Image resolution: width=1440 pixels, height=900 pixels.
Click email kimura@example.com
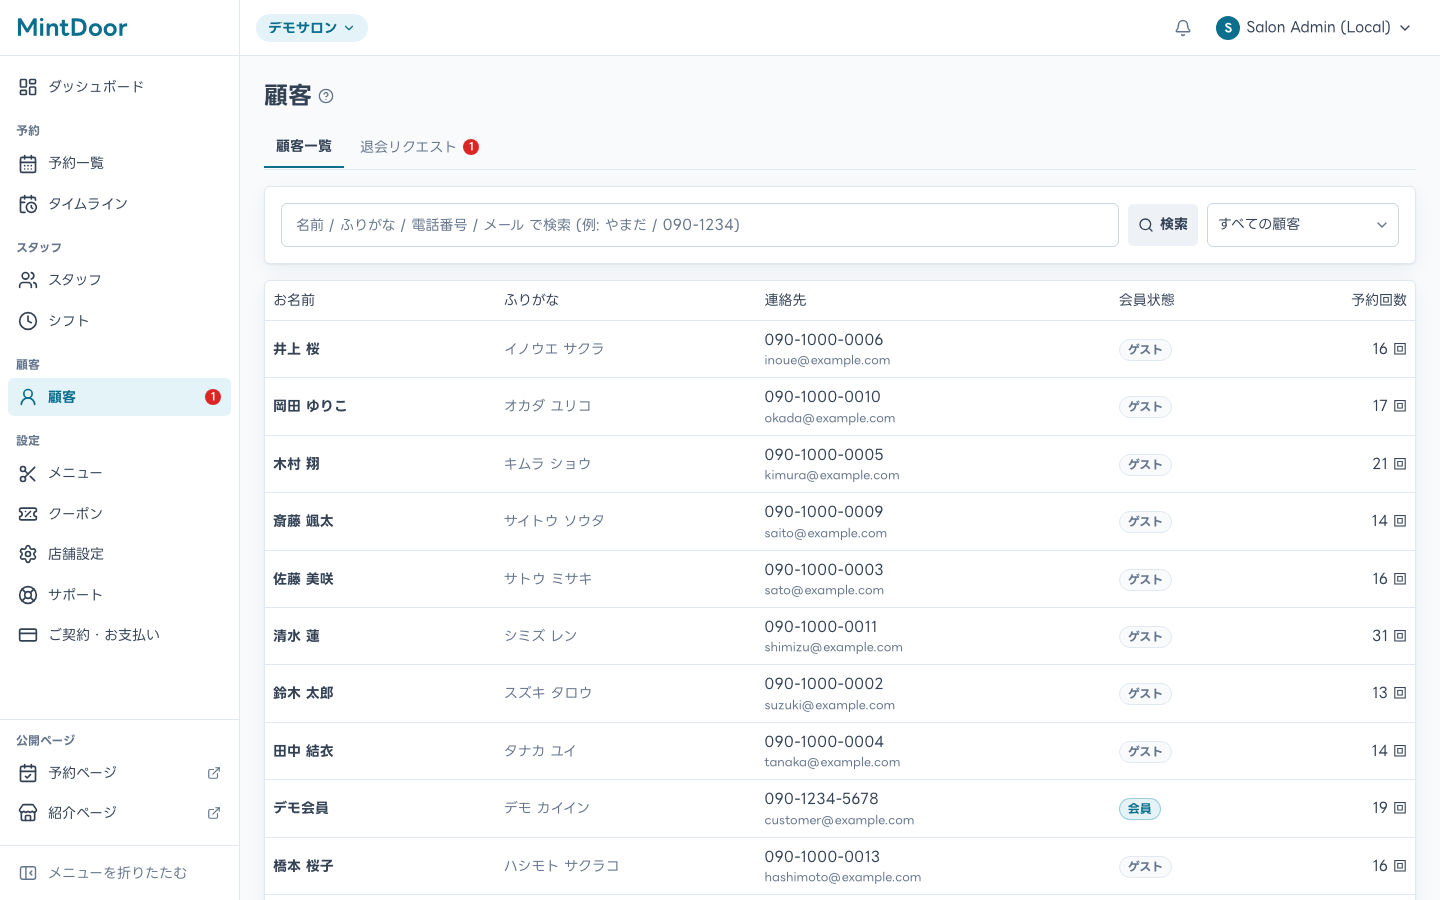832,476
